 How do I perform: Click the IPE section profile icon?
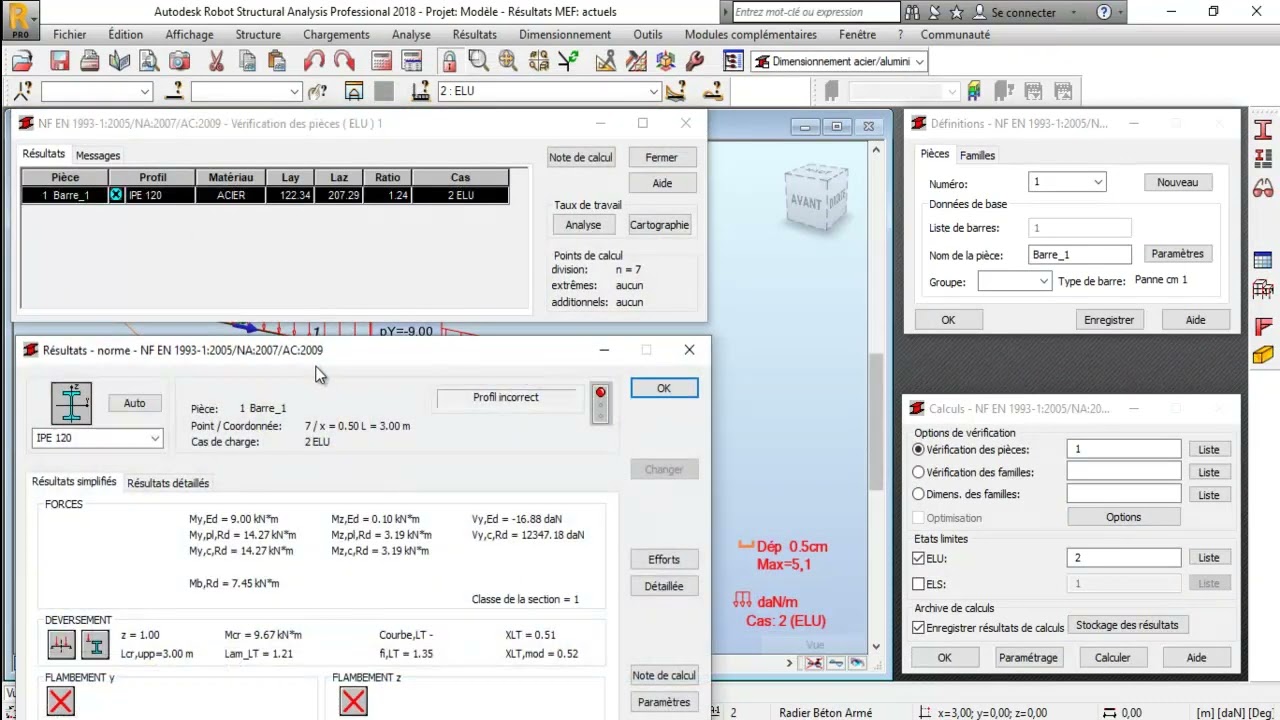[x=71, y=403]
